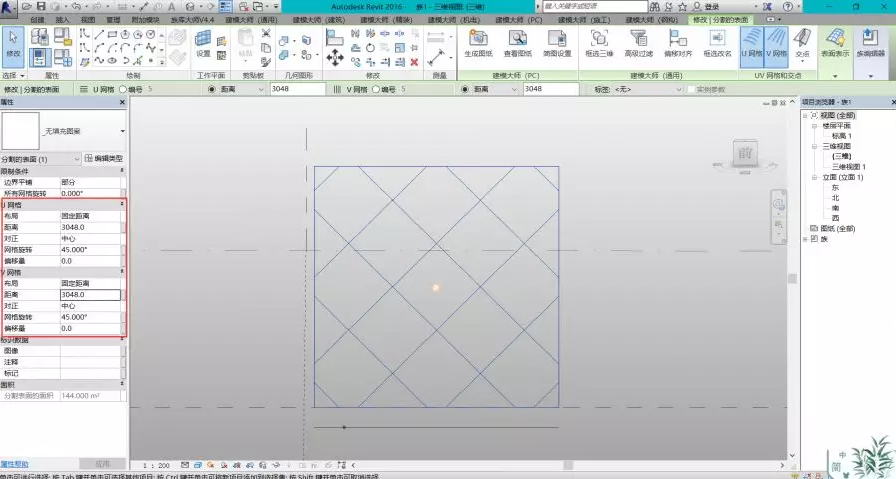The width and height of the screenshot is (896, 479).
Task: Select the U 网格 编号 radio button
Action: click(x=123, y=89)
